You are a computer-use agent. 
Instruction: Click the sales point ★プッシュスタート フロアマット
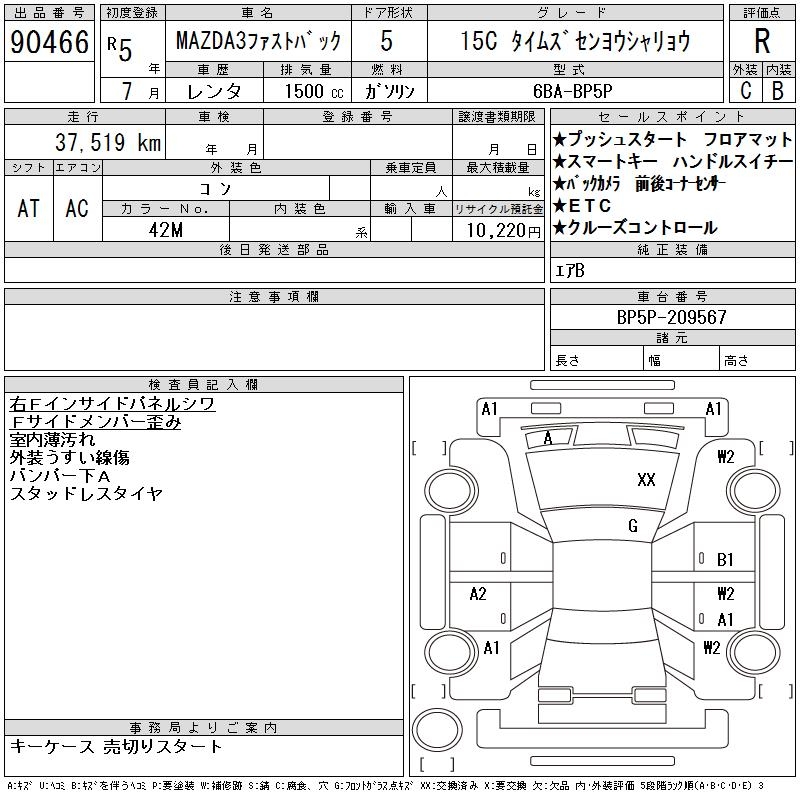click(672, 139)
